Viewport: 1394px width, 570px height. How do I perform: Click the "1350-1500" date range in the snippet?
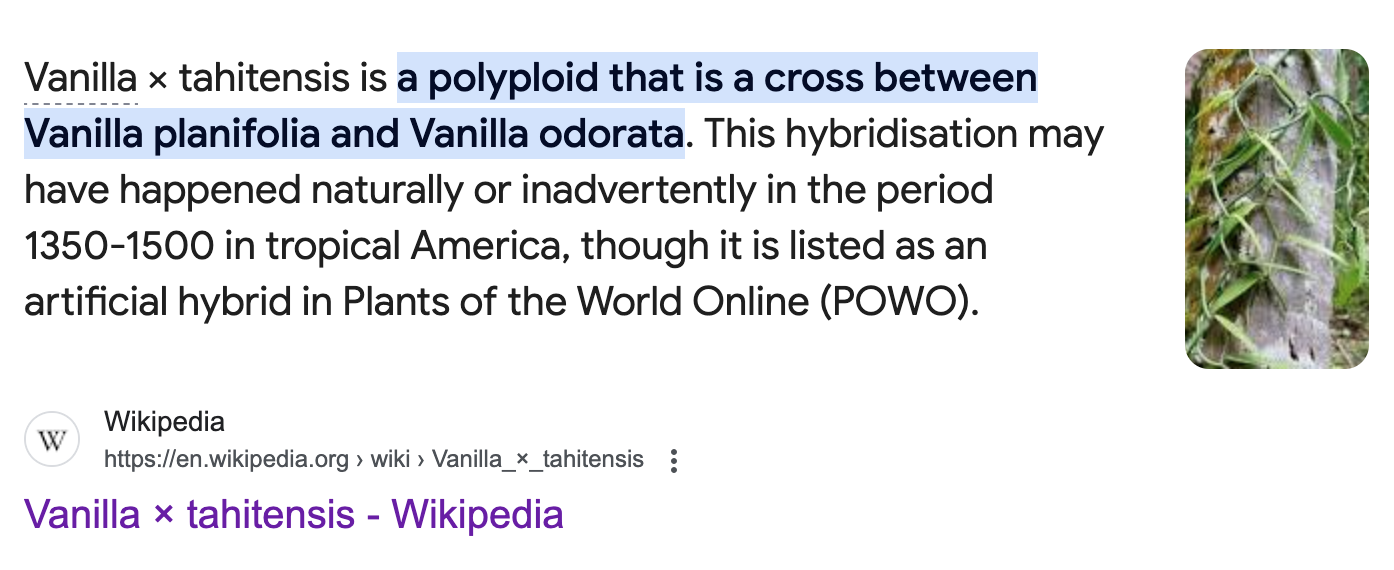click(x=119, y=246)
